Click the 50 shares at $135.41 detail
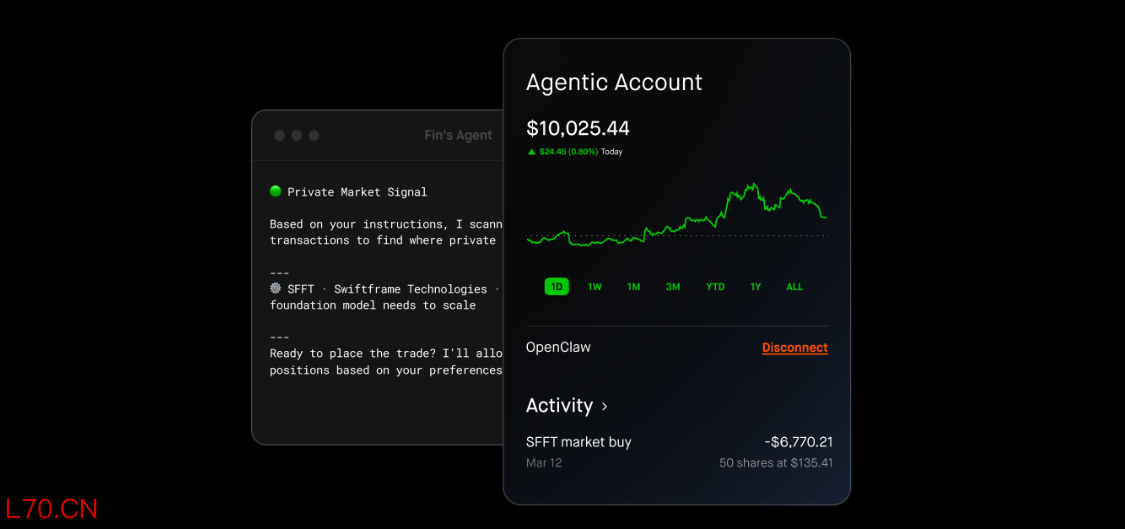This screenshot has height=529, width=1125. [x=776, y=463]
